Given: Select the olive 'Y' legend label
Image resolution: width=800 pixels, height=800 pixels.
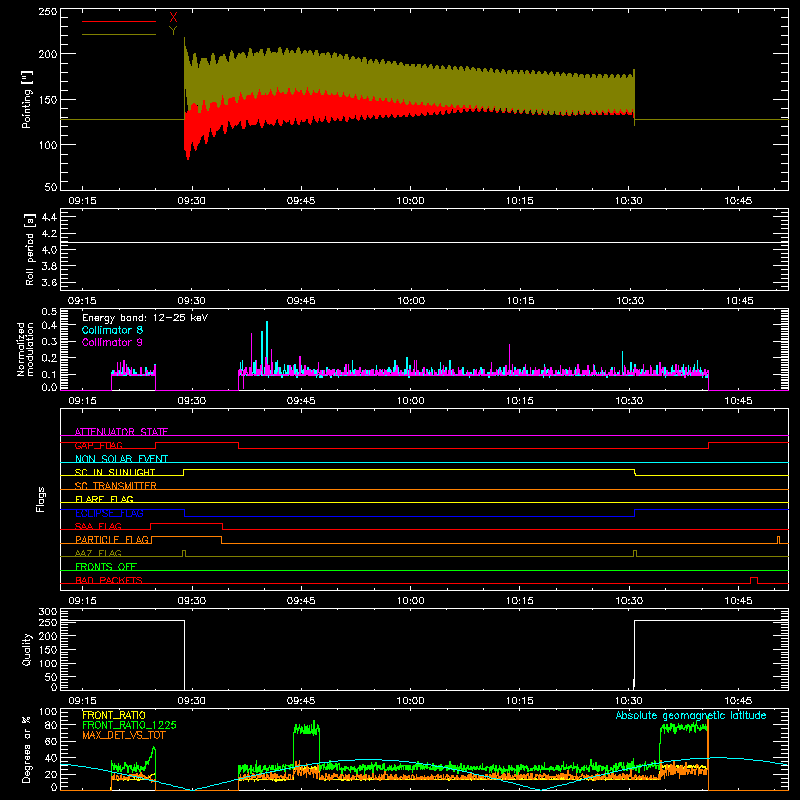Looking at the screenshot, I should click(x=173, y=31).
